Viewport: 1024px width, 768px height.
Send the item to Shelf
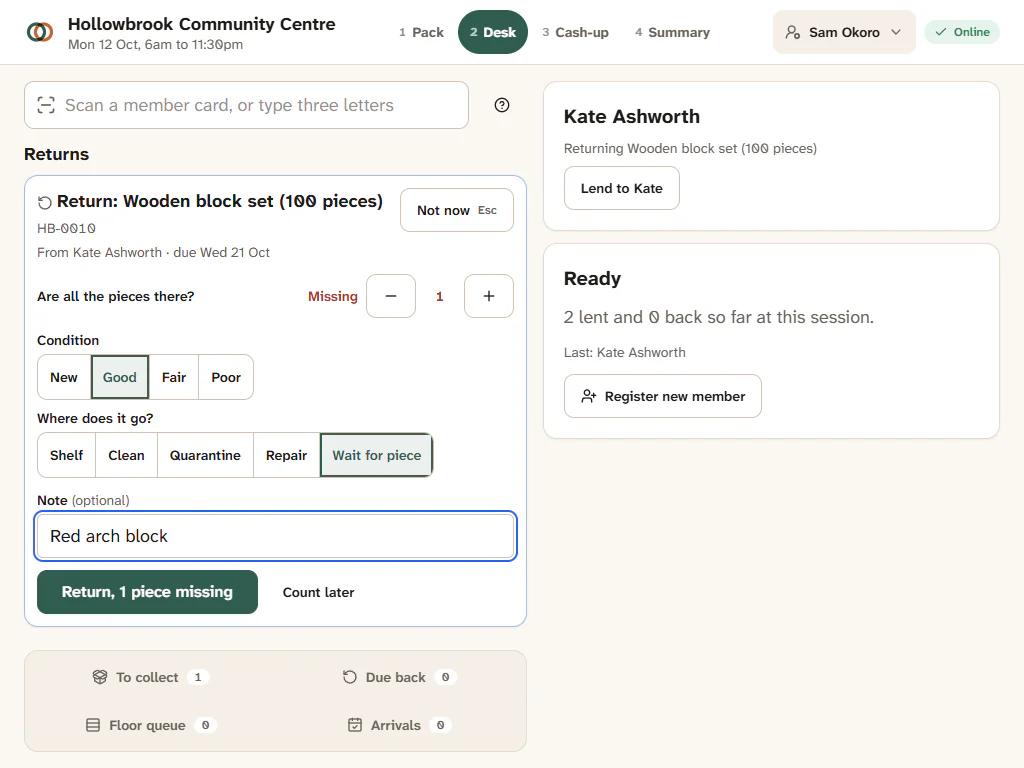[x=67, y=455]
